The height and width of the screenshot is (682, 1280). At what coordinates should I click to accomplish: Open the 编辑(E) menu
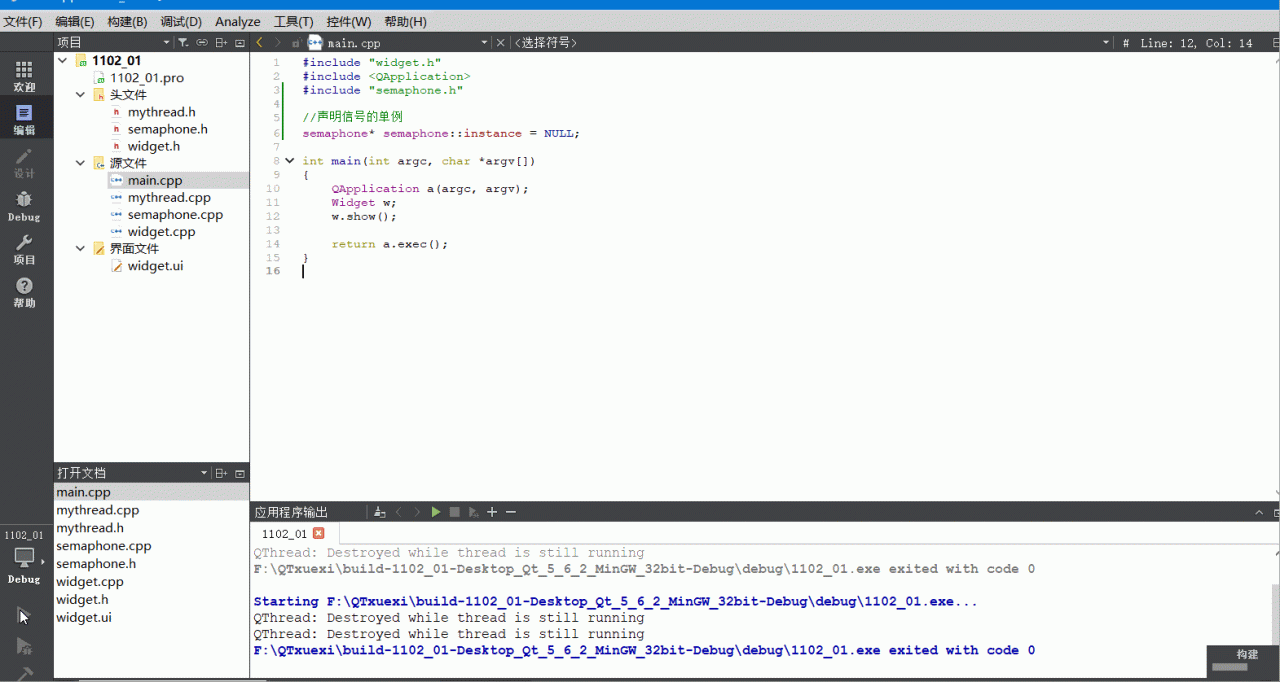pos(75,21)
